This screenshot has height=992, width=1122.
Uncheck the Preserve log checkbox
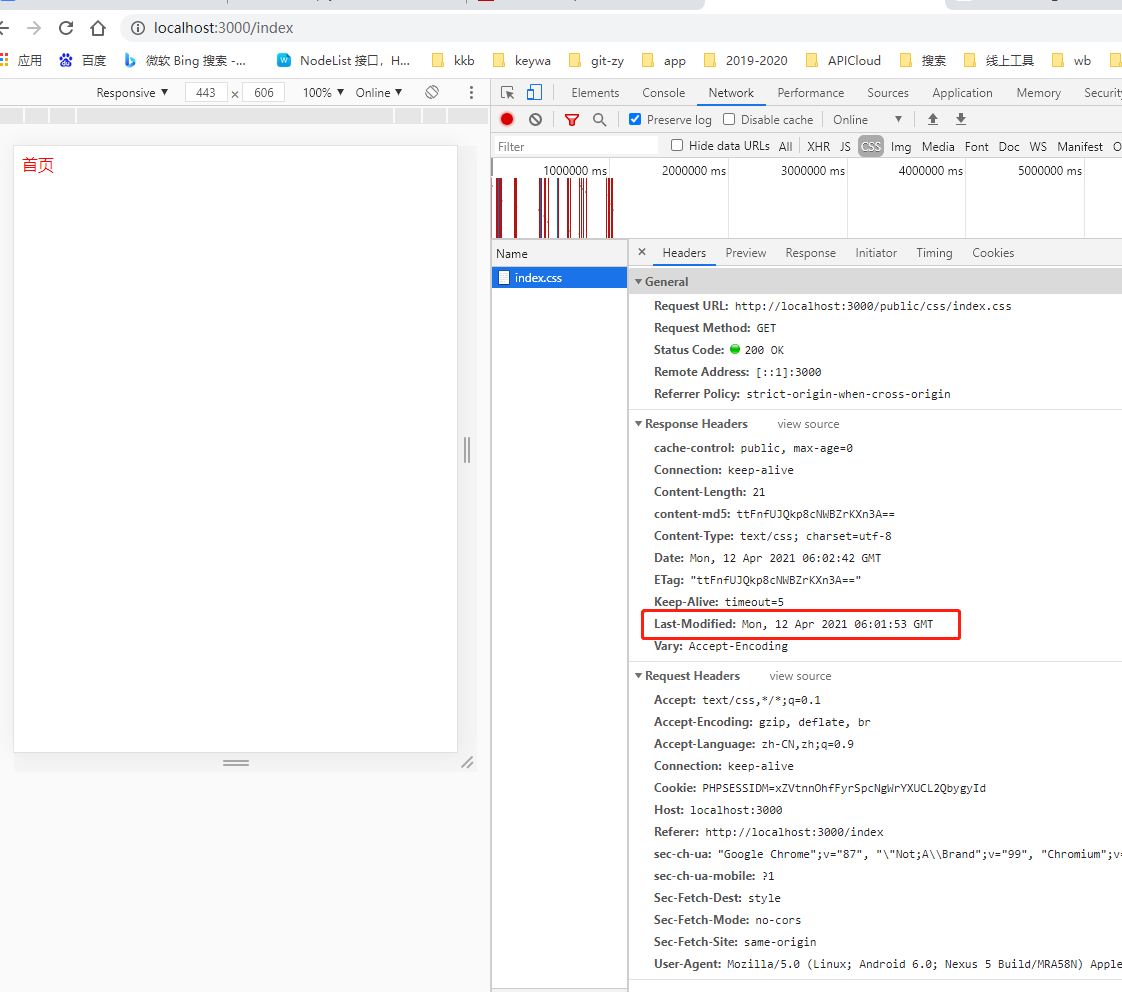coord(635,120)
